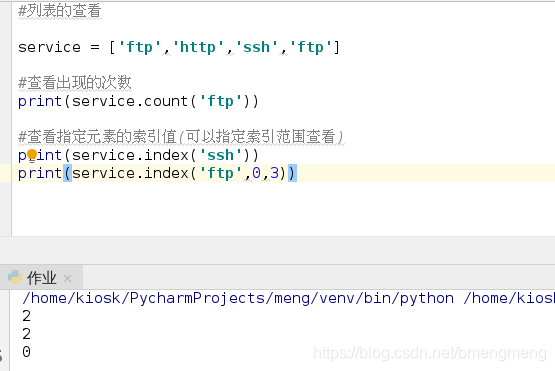The image size is (555, 371).
Task: Click the 'http' string in list
Action: (198, 47)
